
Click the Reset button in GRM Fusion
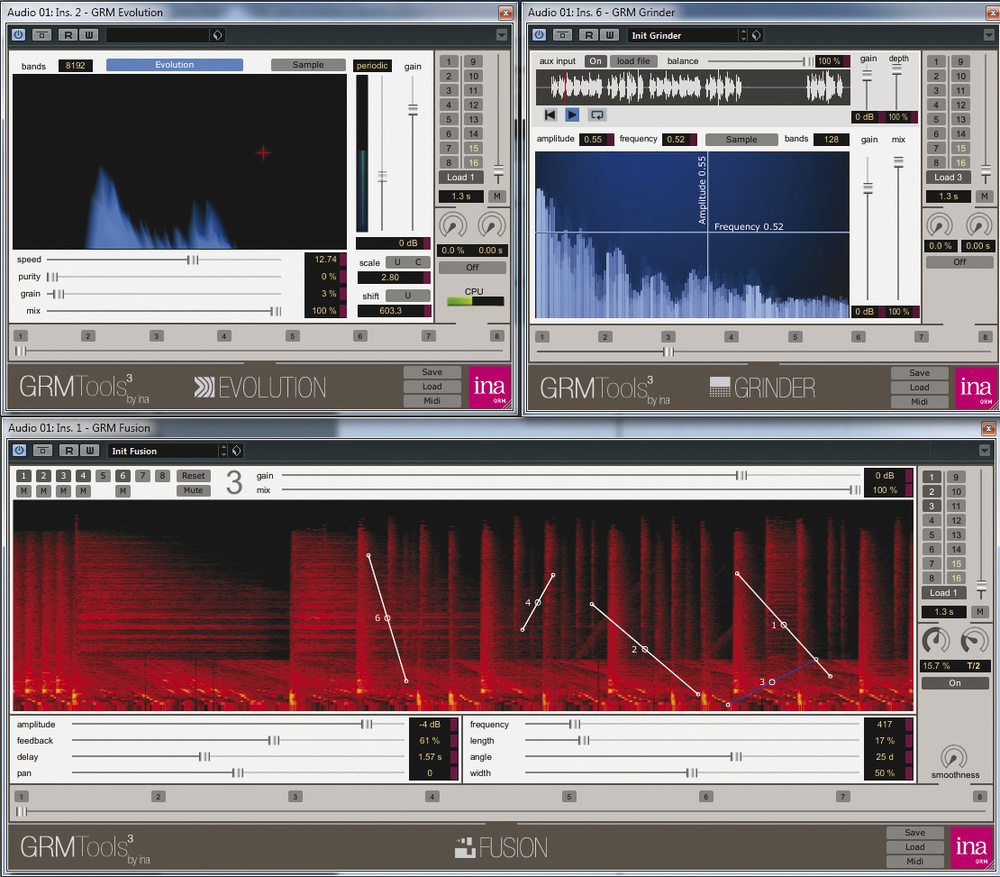[x=193, y=476]
